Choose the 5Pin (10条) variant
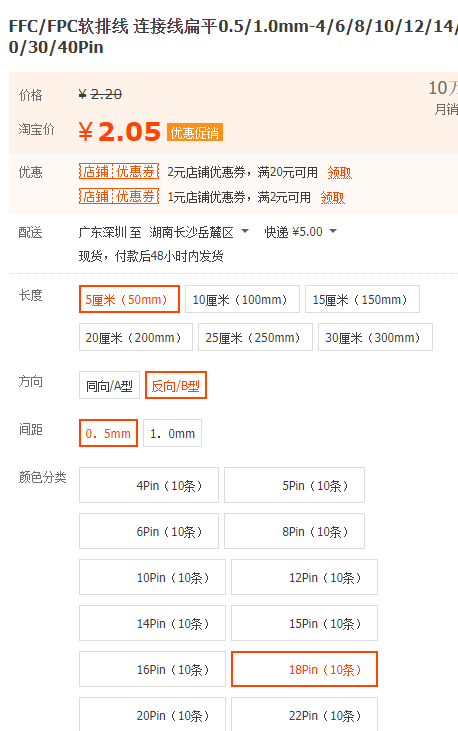This screenshot has height=731, width=458. [x=294, y=485]
